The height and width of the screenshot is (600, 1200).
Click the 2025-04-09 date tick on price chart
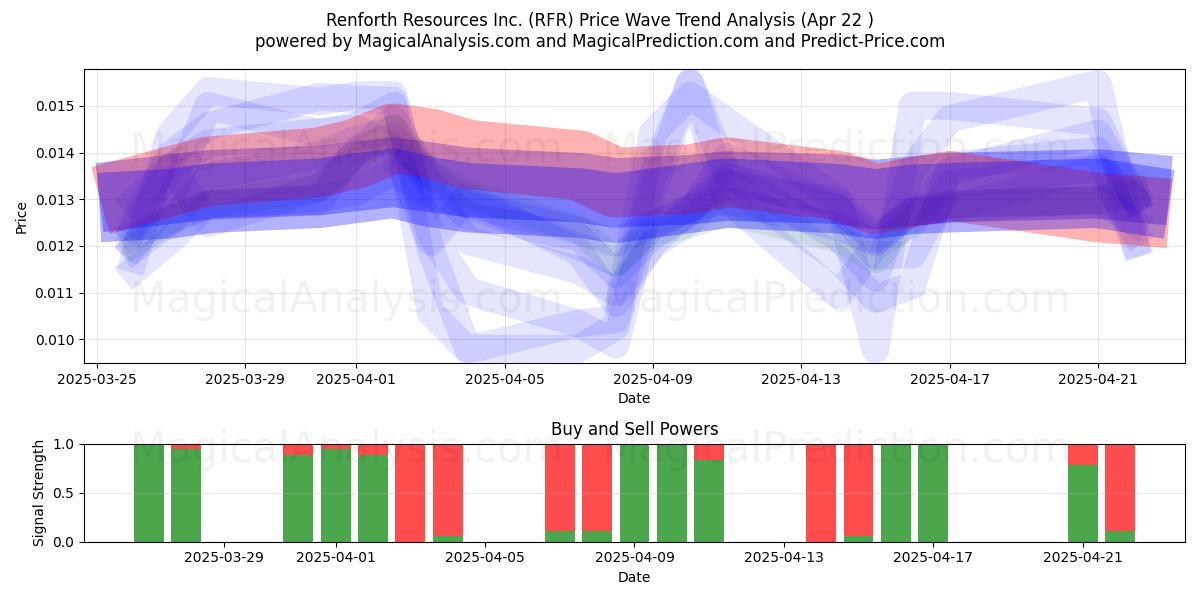click(x=653, y=379)
